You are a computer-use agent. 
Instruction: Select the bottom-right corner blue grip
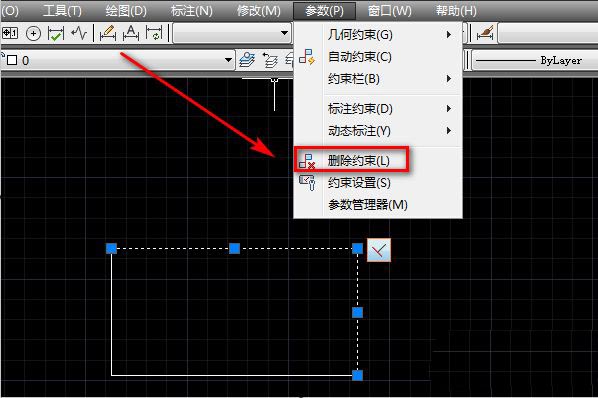tap(357, 375)
